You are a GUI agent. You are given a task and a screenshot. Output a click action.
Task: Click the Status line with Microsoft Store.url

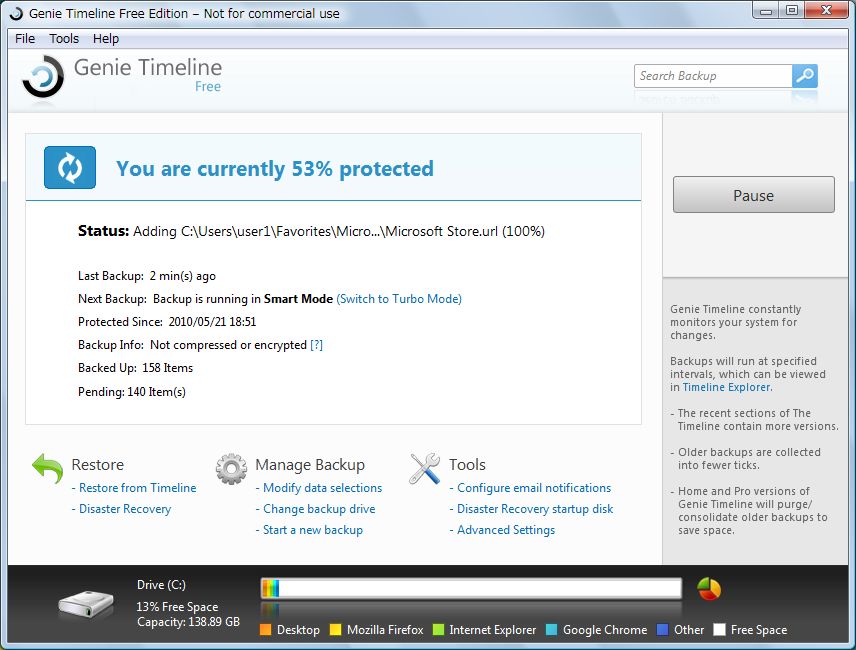(x=311, y=231)
